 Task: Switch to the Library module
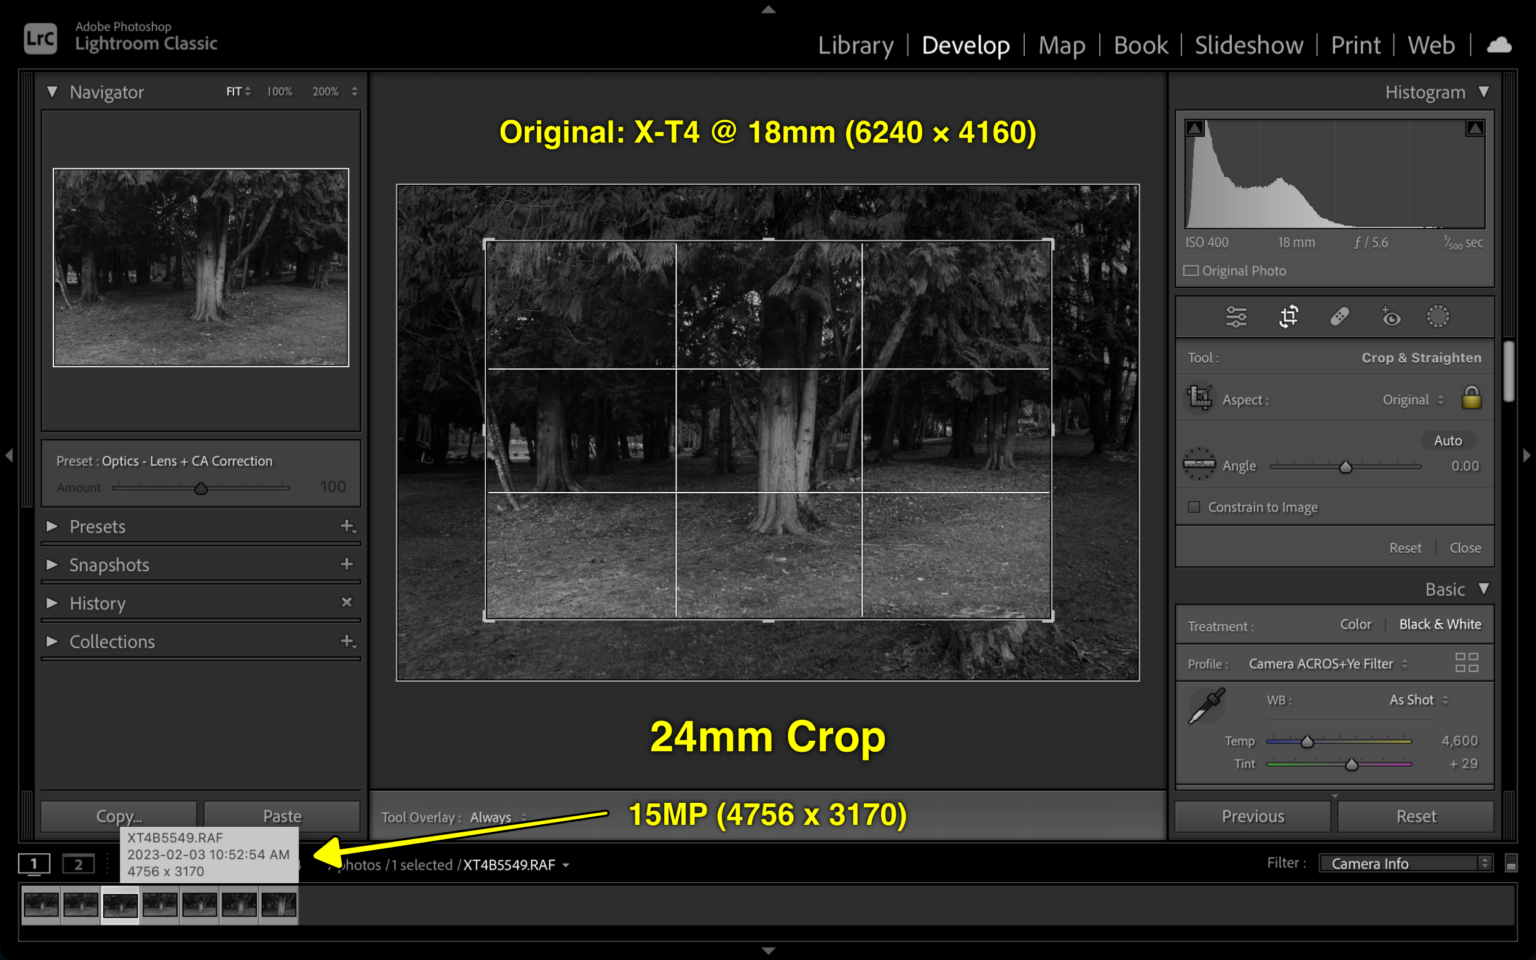[855, 44]
